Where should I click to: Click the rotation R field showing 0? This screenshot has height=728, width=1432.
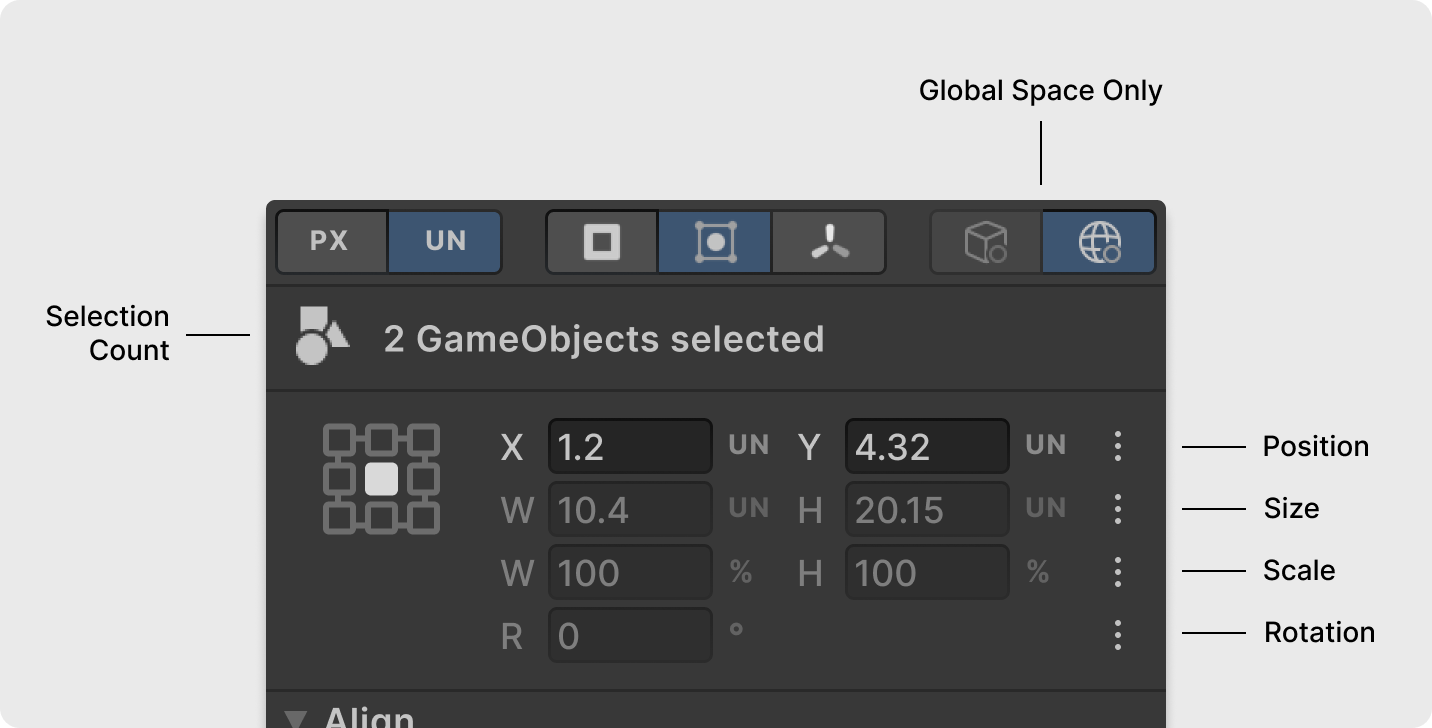point(630,635)
